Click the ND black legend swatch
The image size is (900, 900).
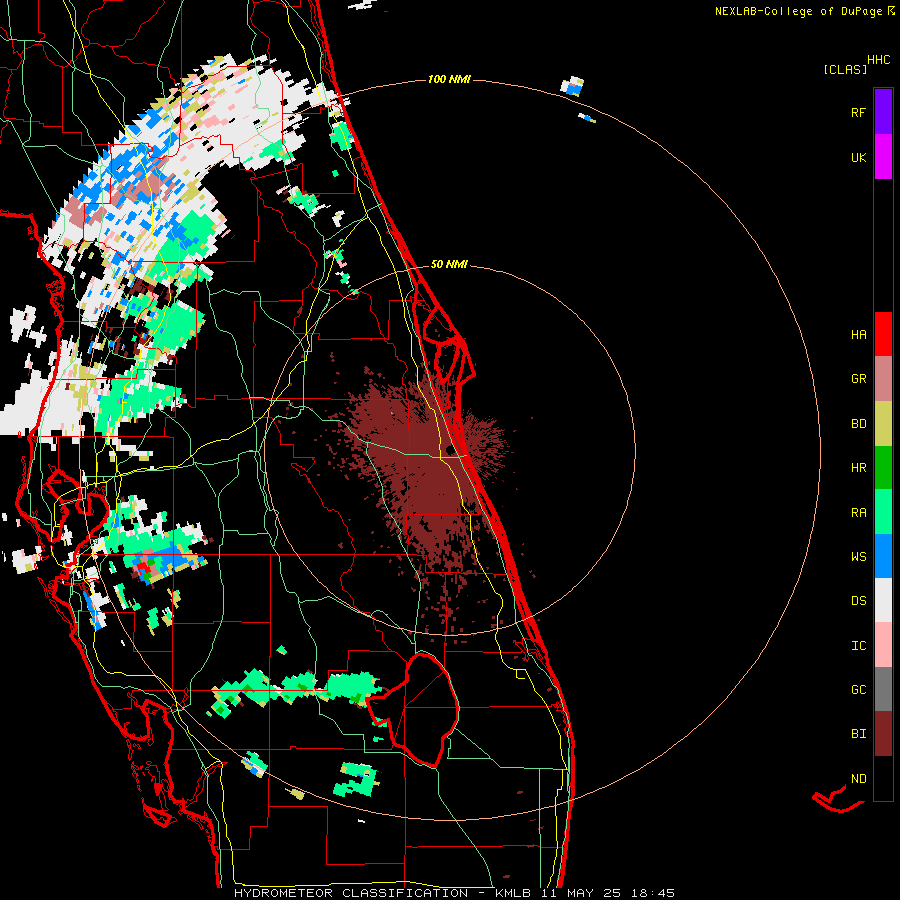[883, 778]
